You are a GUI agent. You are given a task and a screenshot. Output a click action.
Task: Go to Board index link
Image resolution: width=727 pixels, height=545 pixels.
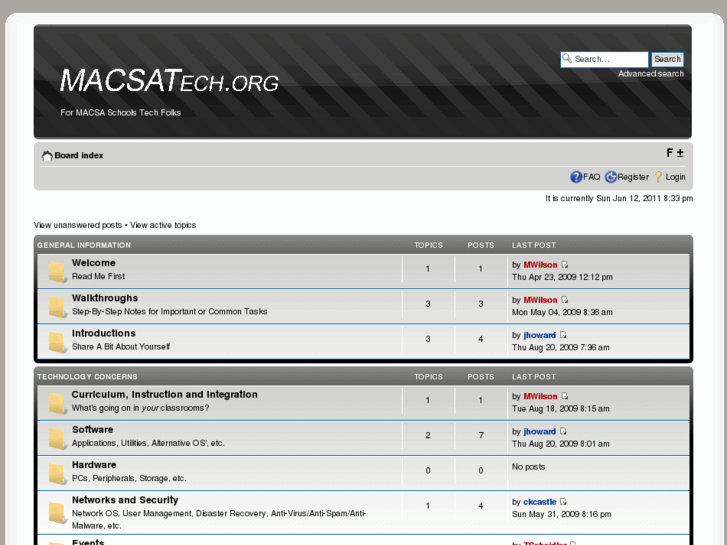point(79,155)
